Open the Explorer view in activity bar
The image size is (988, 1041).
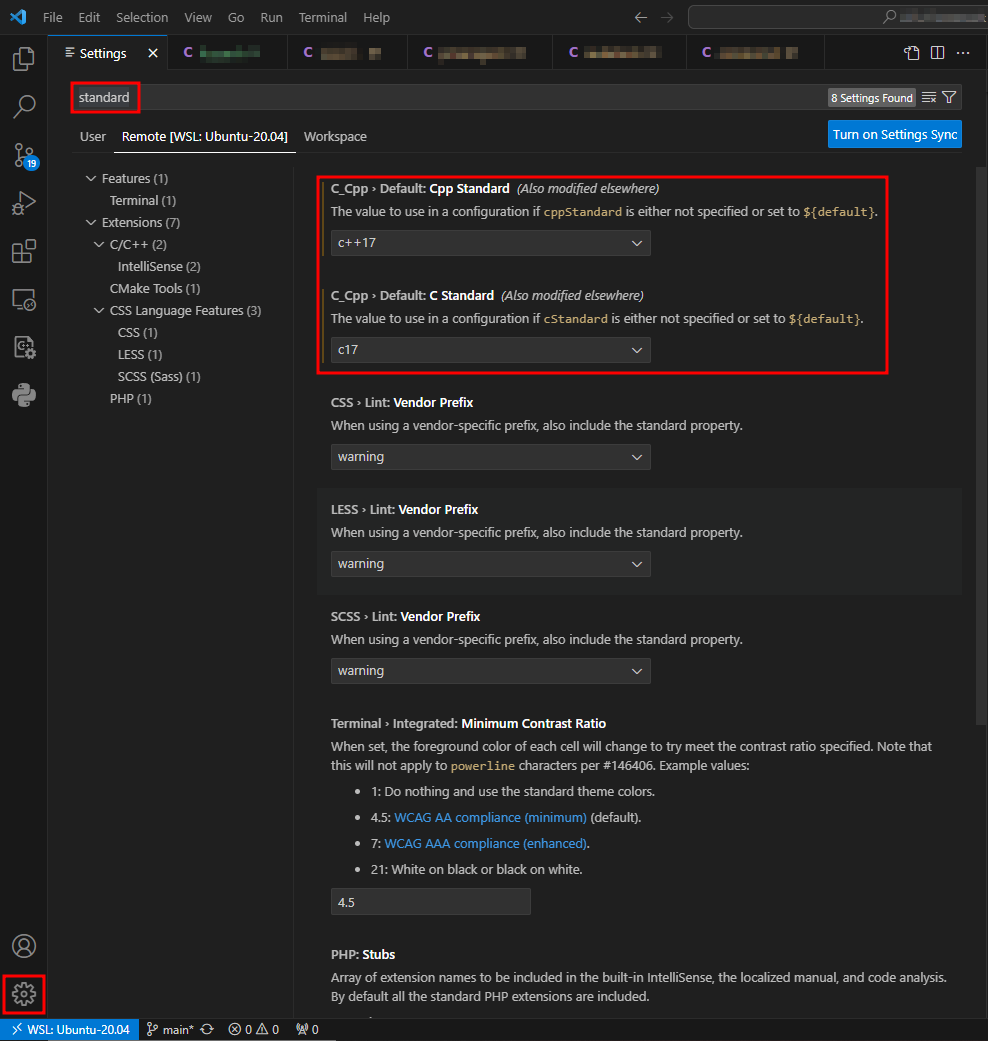click(24, 59)
